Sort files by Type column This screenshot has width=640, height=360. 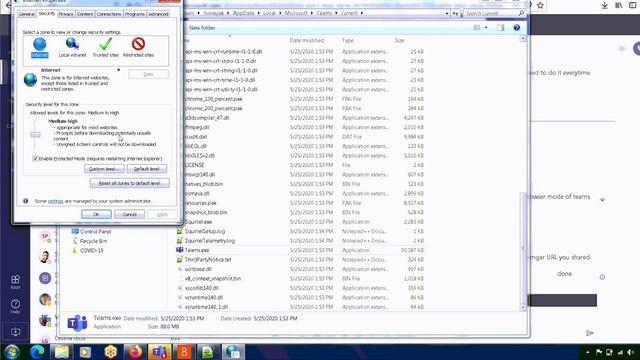pos(348,40)
